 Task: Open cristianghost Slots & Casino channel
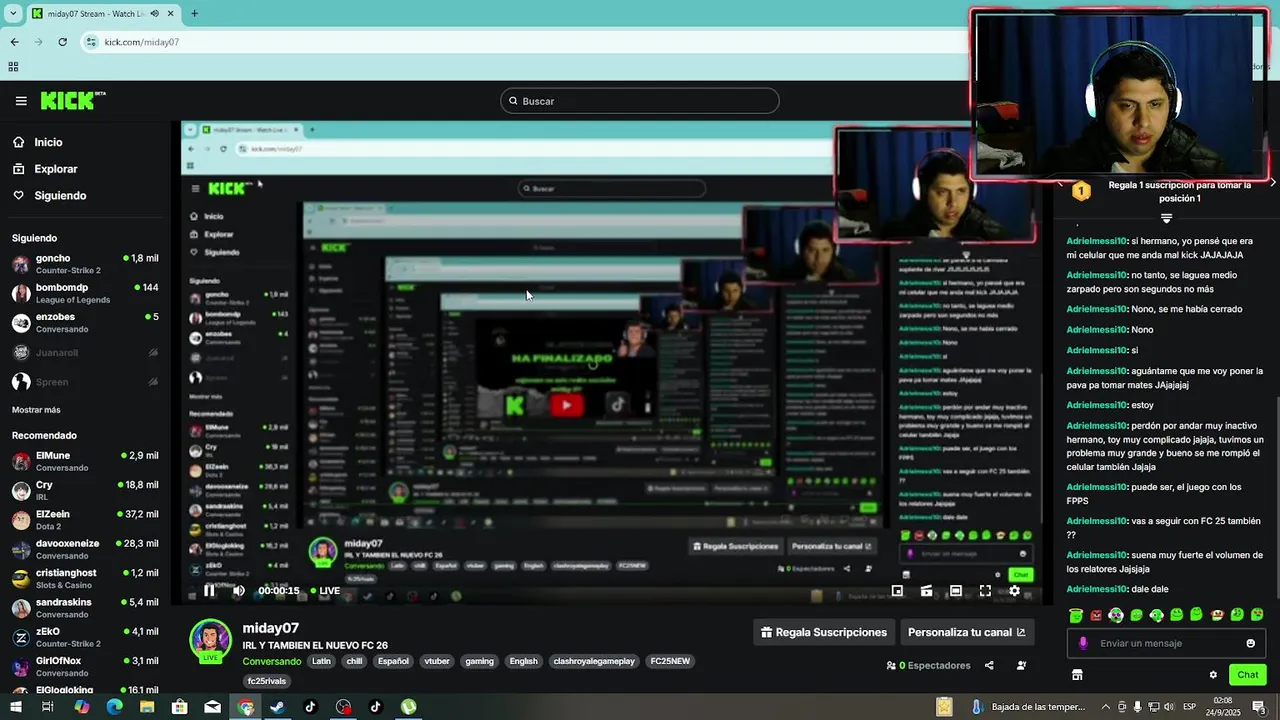[x=85, y=578]
